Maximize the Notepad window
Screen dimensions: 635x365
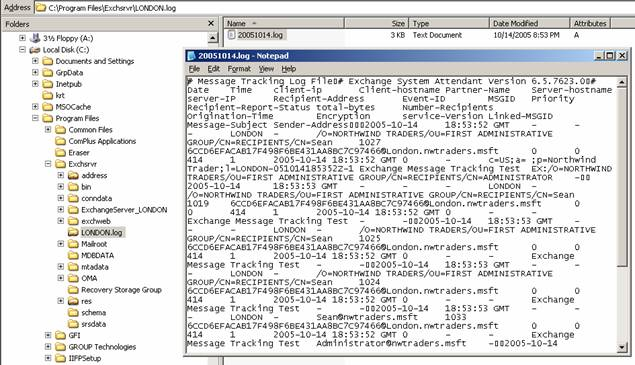[x=610, y=55]
